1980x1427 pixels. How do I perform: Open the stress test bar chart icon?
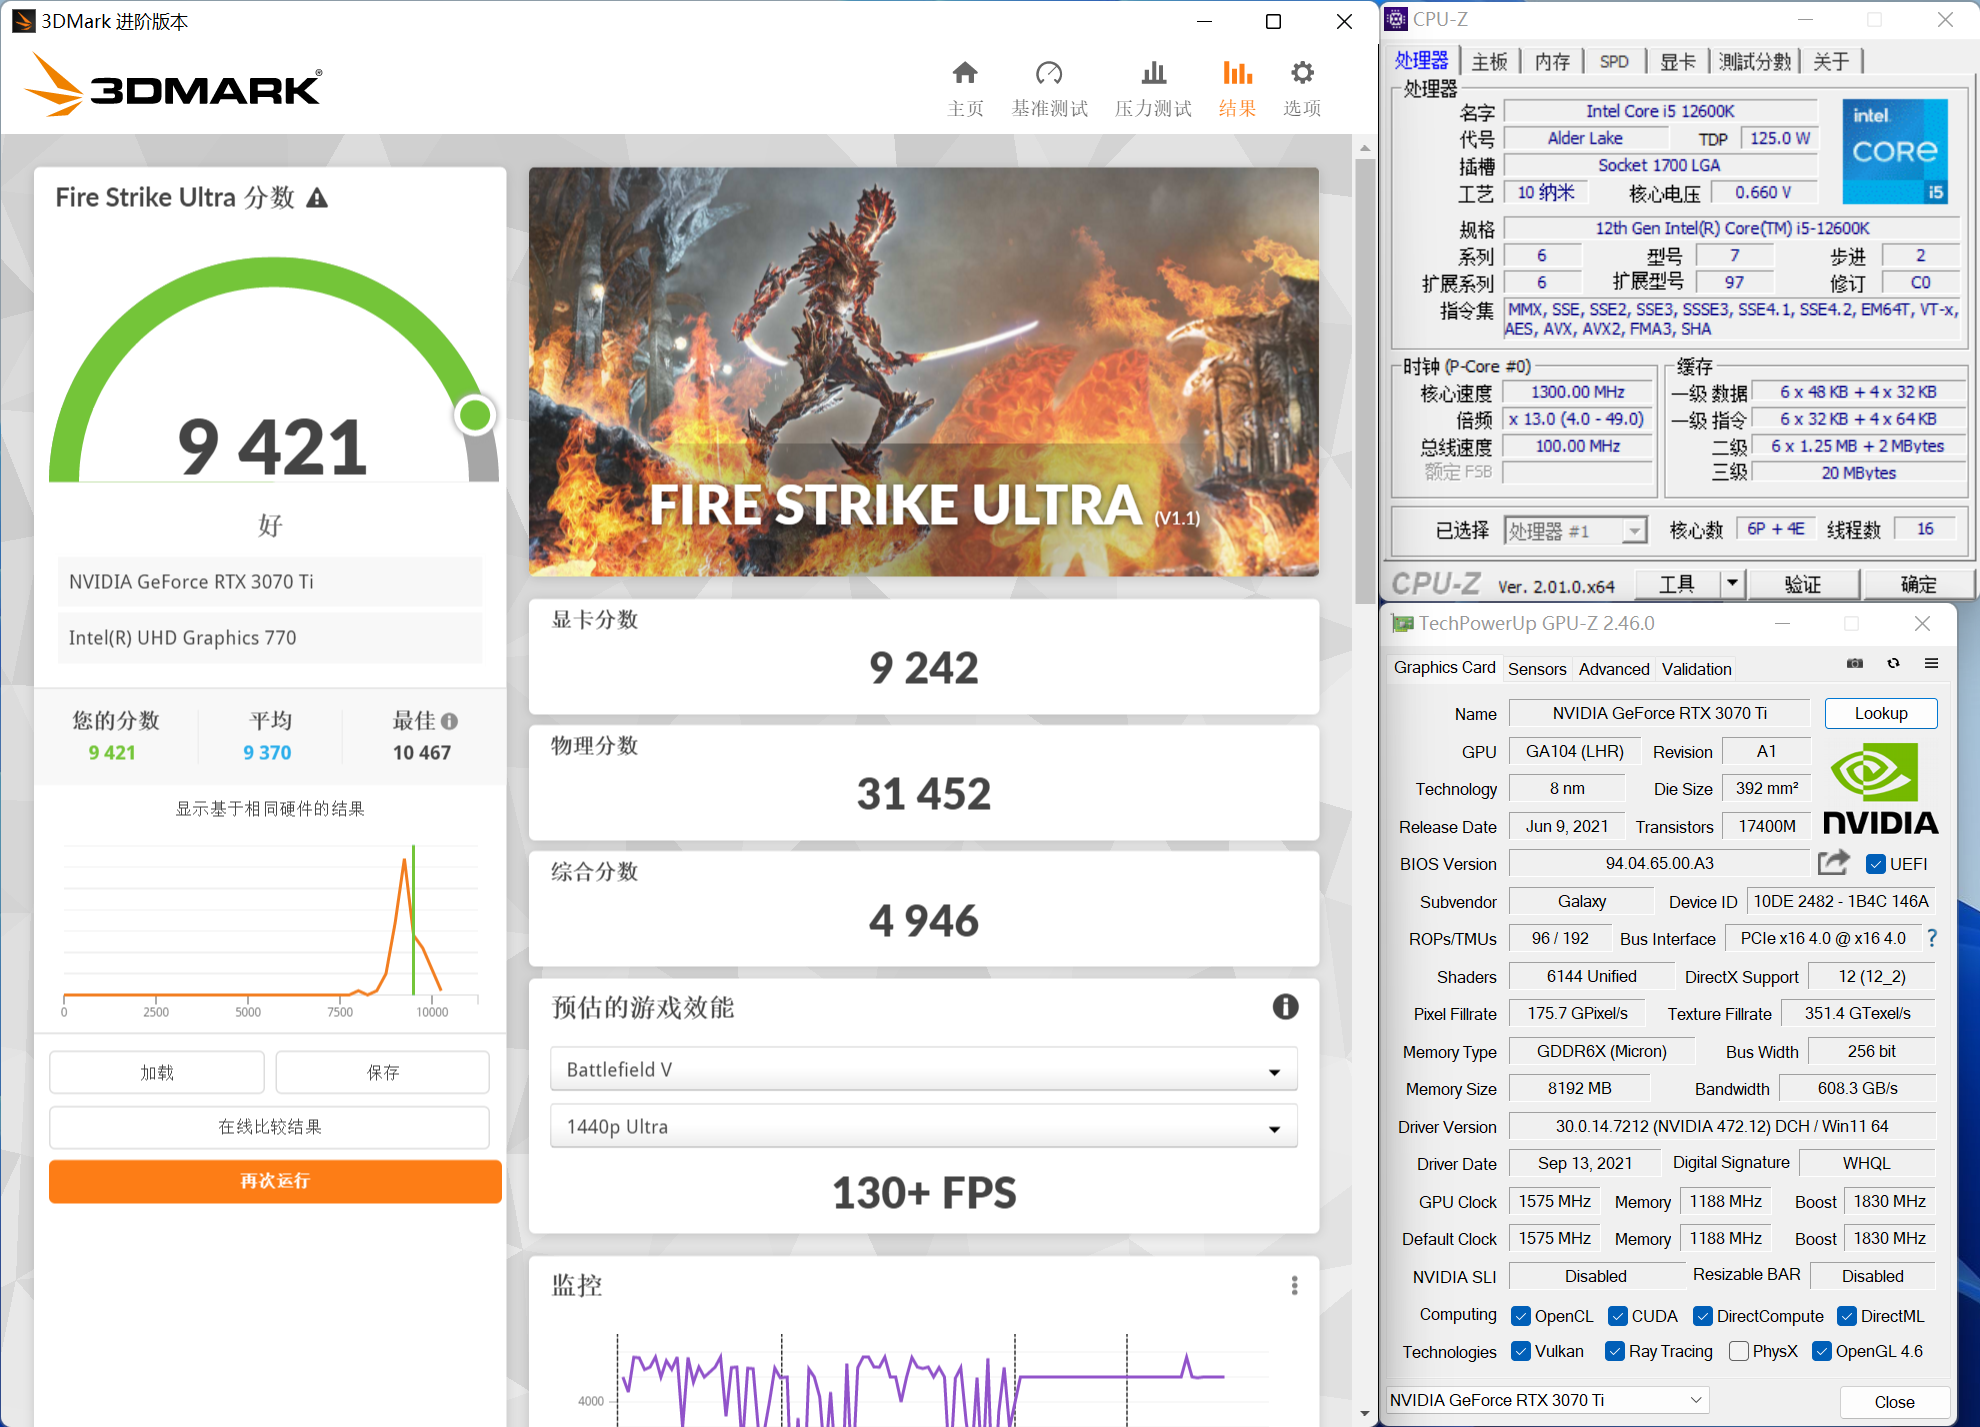coord(1153,73)
